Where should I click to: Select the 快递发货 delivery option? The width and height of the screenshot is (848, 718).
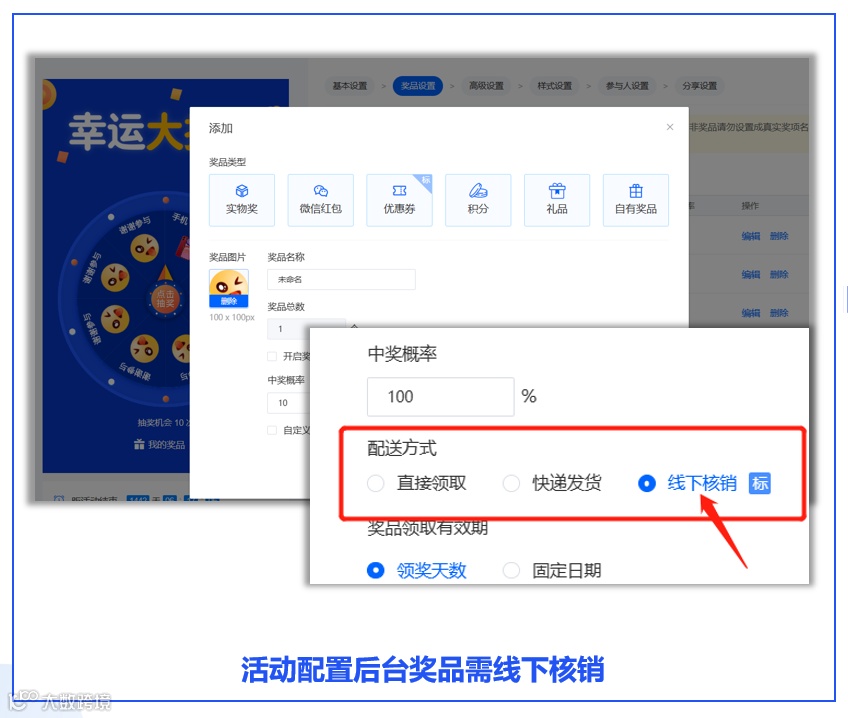[x=552, y=483]
